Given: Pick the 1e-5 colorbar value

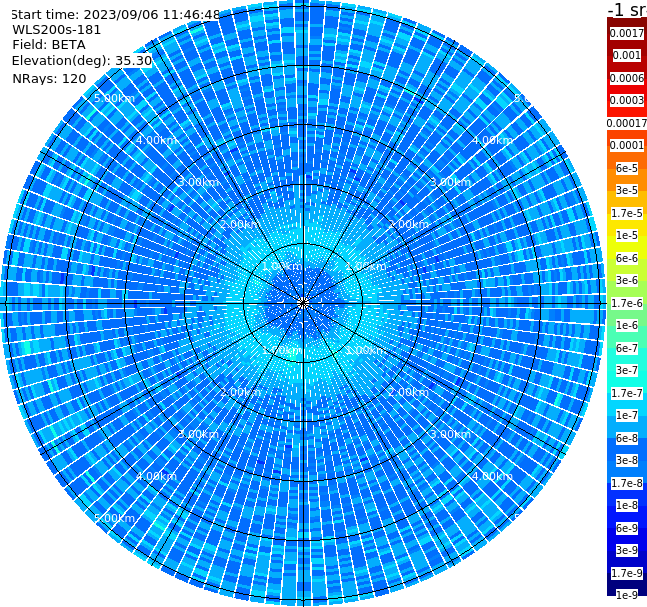Looking at the screenshot, I should tap(627, 235).
